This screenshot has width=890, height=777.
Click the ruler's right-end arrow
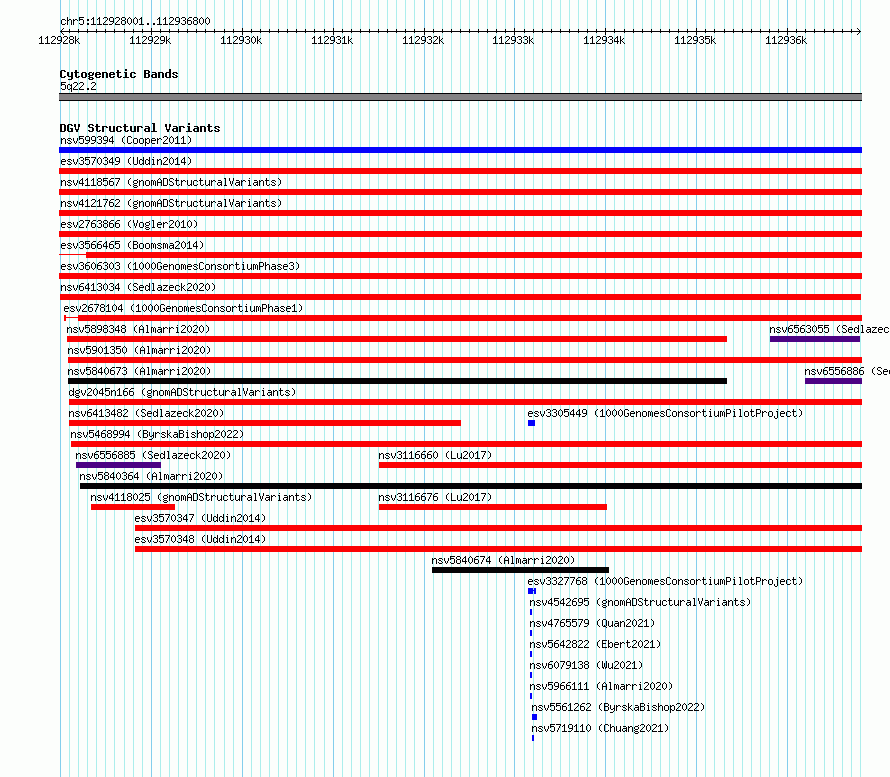coord(858,31)
